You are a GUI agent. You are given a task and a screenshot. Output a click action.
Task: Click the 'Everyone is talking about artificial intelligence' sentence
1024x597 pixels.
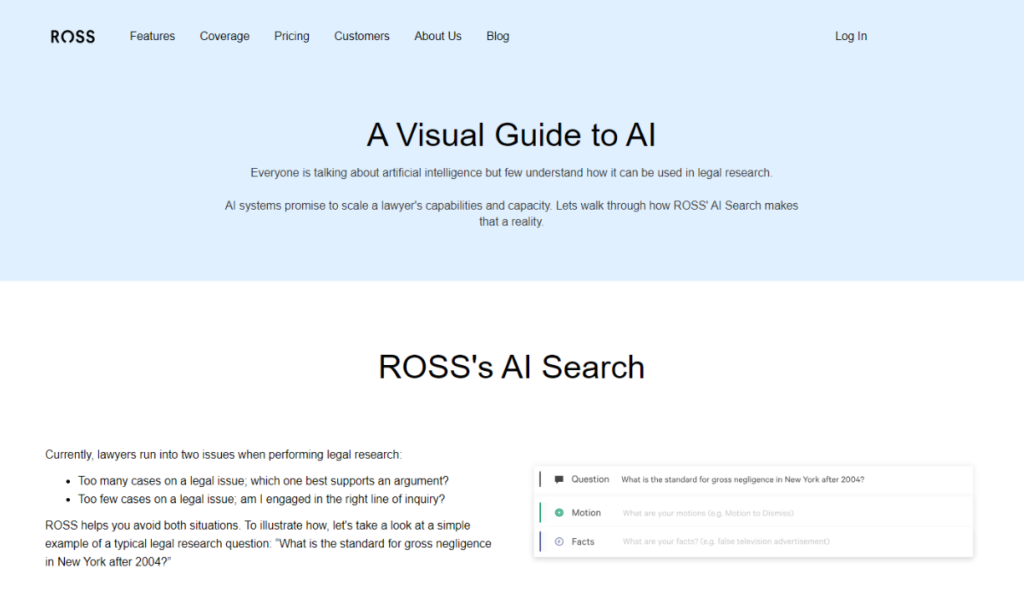(x=511, y=173)
